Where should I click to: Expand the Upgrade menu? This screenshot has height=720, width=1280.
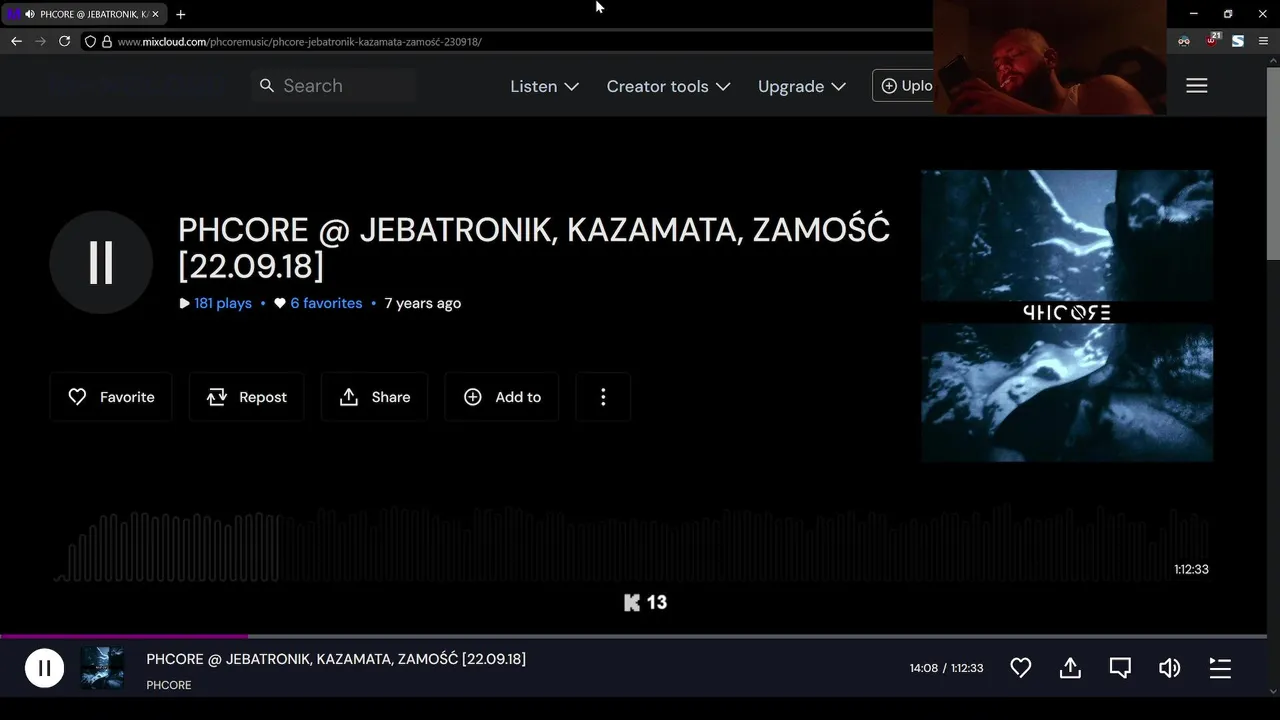pos(802,86)
